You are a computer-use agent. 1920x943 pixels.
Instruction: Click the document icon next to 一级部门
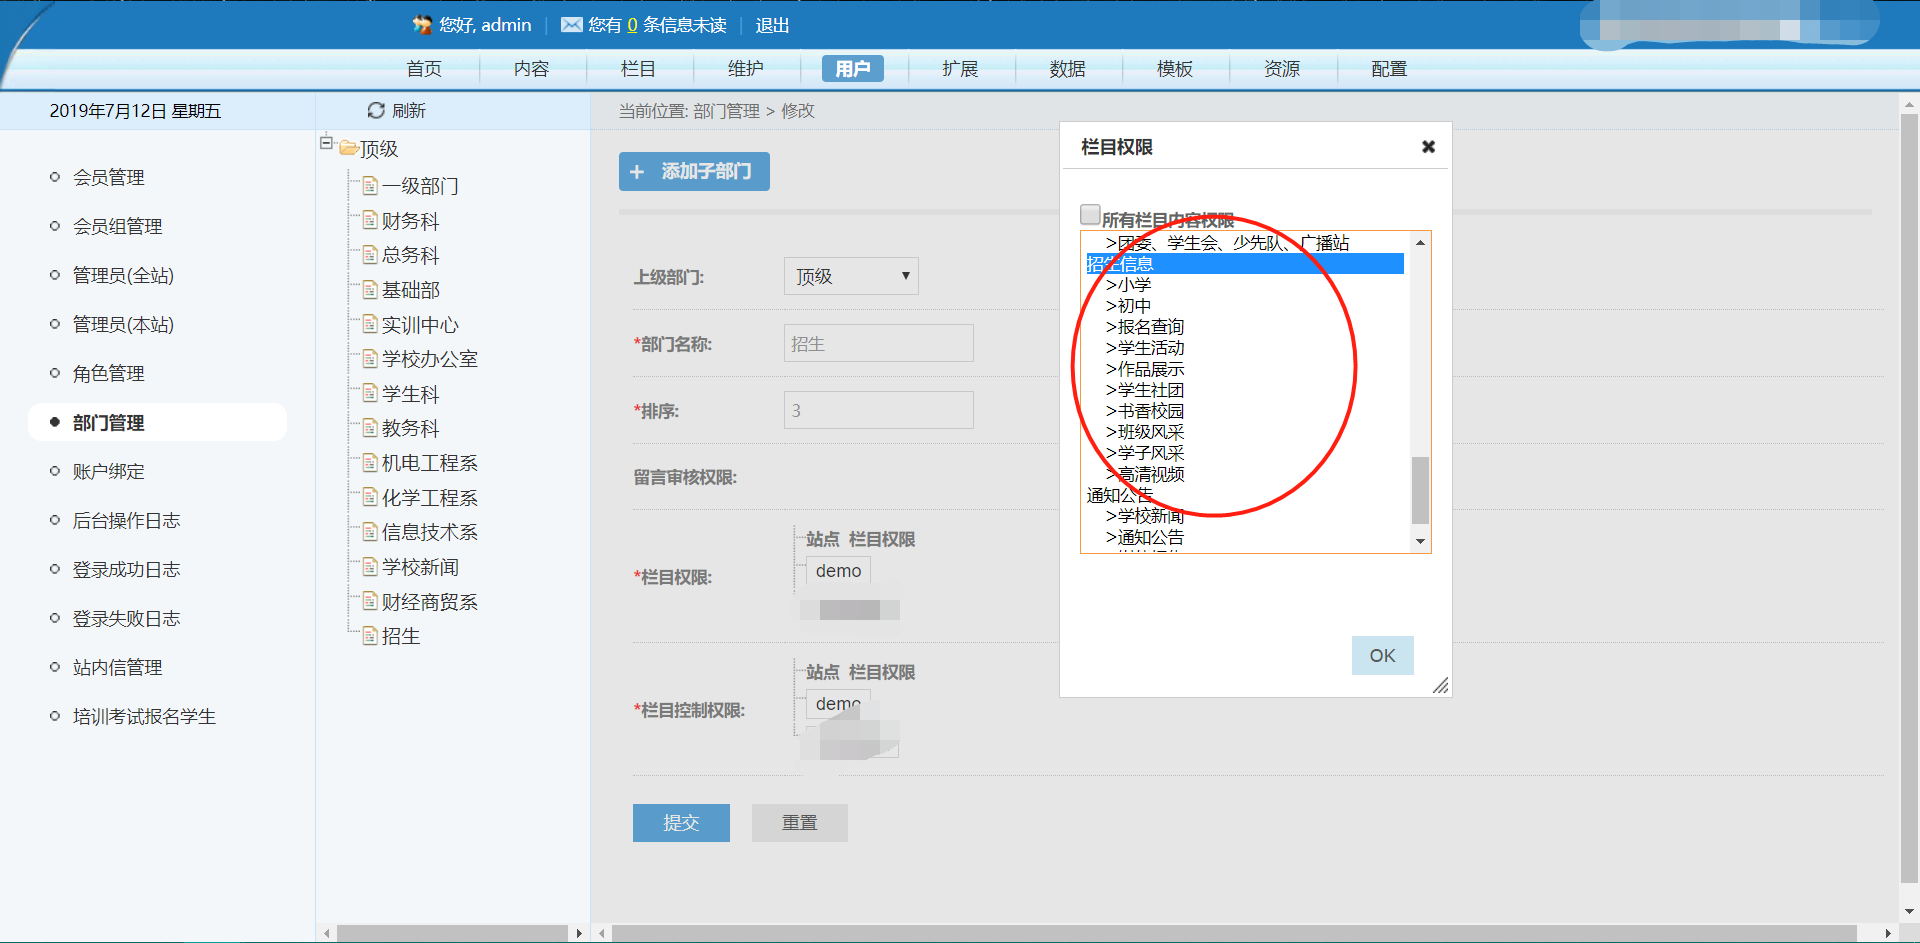pos(370,185)
